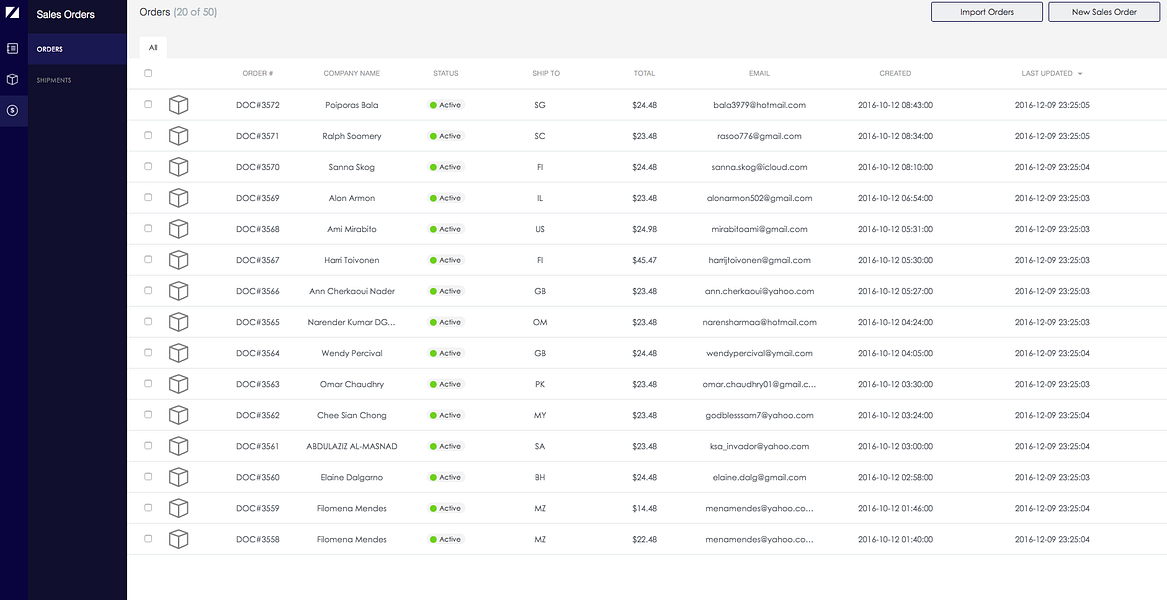1167x600 pixels.
Task: Click the box icon for order DOC#3559
Action: 178,508
